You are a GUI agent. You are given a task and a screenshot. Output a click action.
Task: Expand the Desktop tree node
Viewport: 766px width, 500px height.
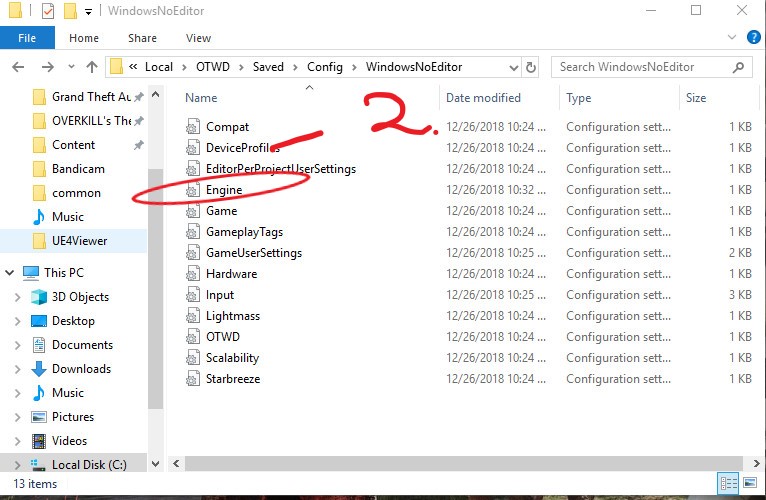coord(18,321)
